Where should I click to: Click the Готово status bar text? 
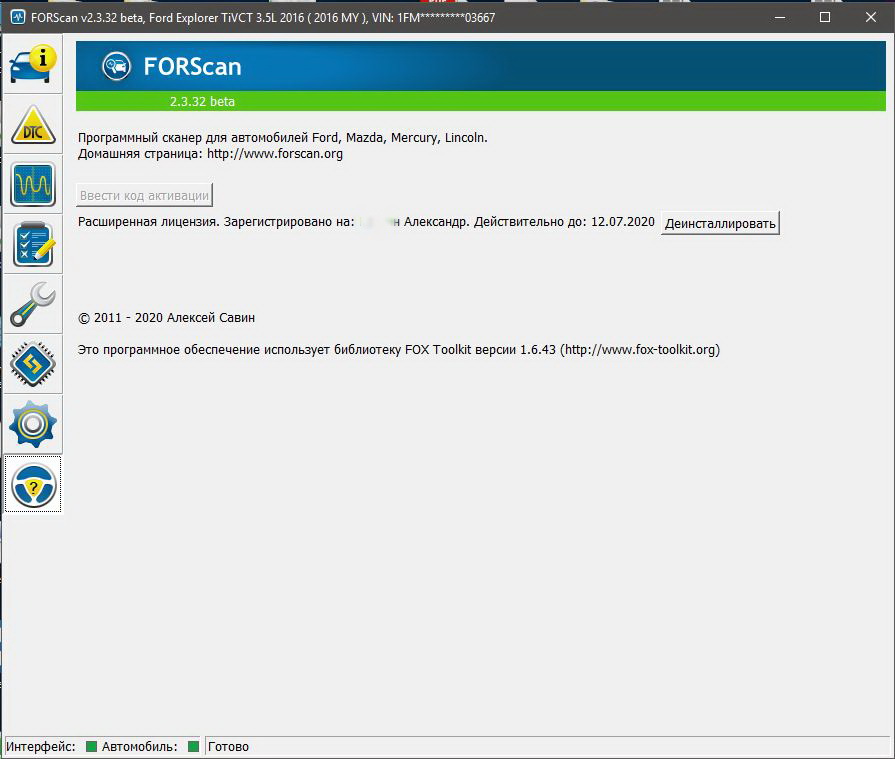coord(229,747)
